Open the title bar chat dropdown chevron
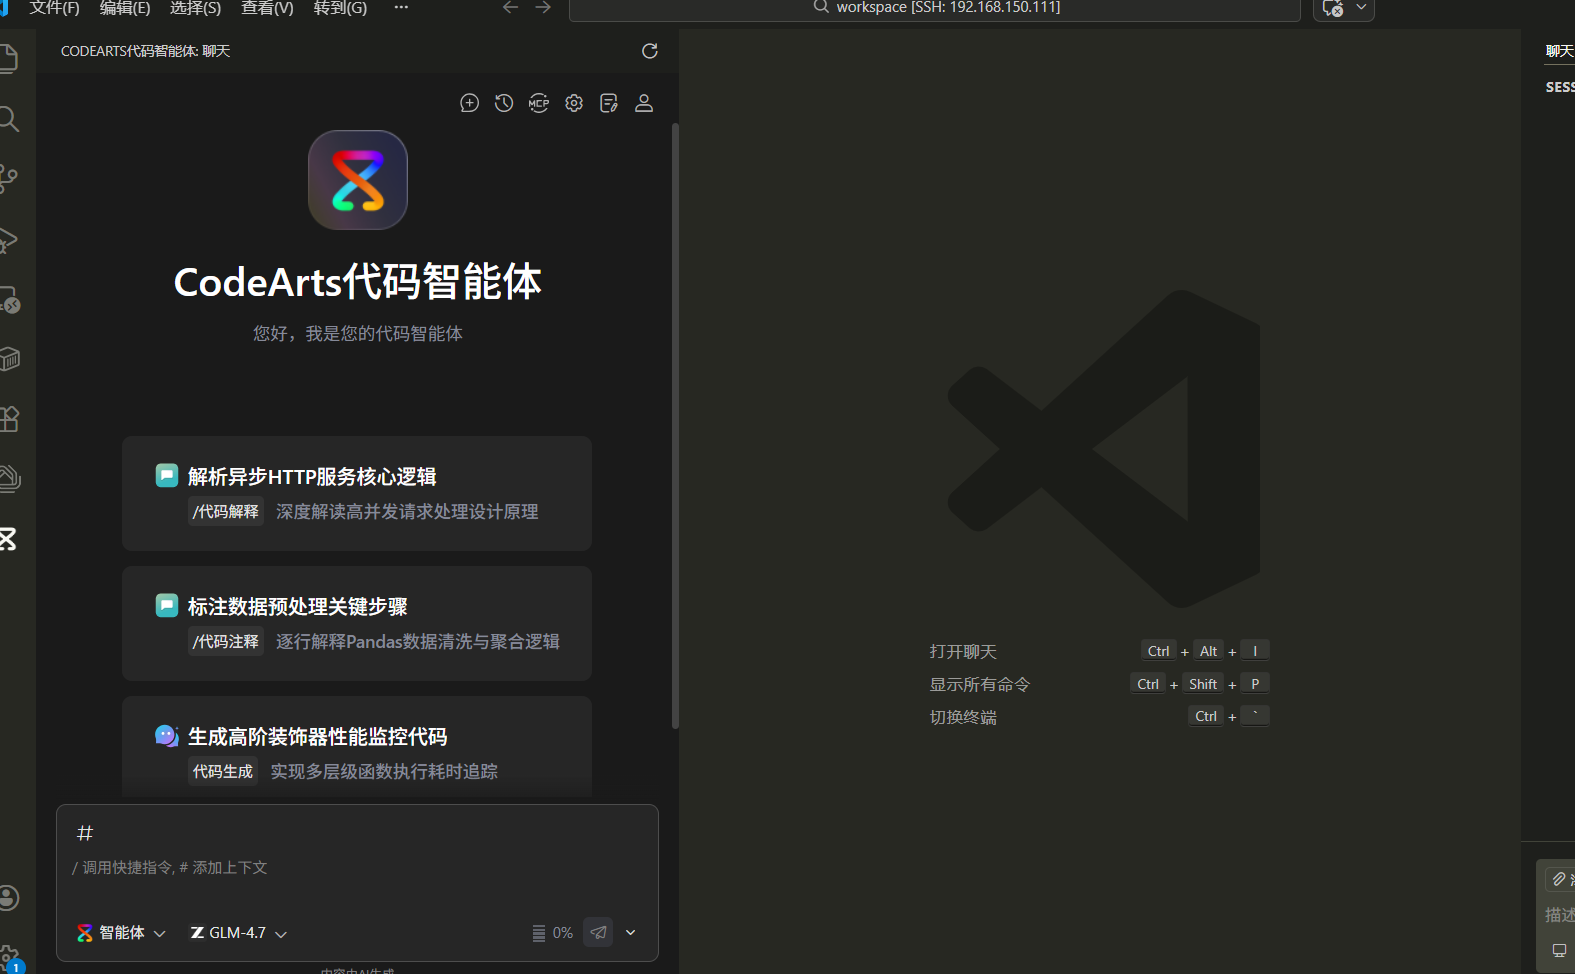1575x974 pixels. pyautogui.click(x=1361, y=7)
